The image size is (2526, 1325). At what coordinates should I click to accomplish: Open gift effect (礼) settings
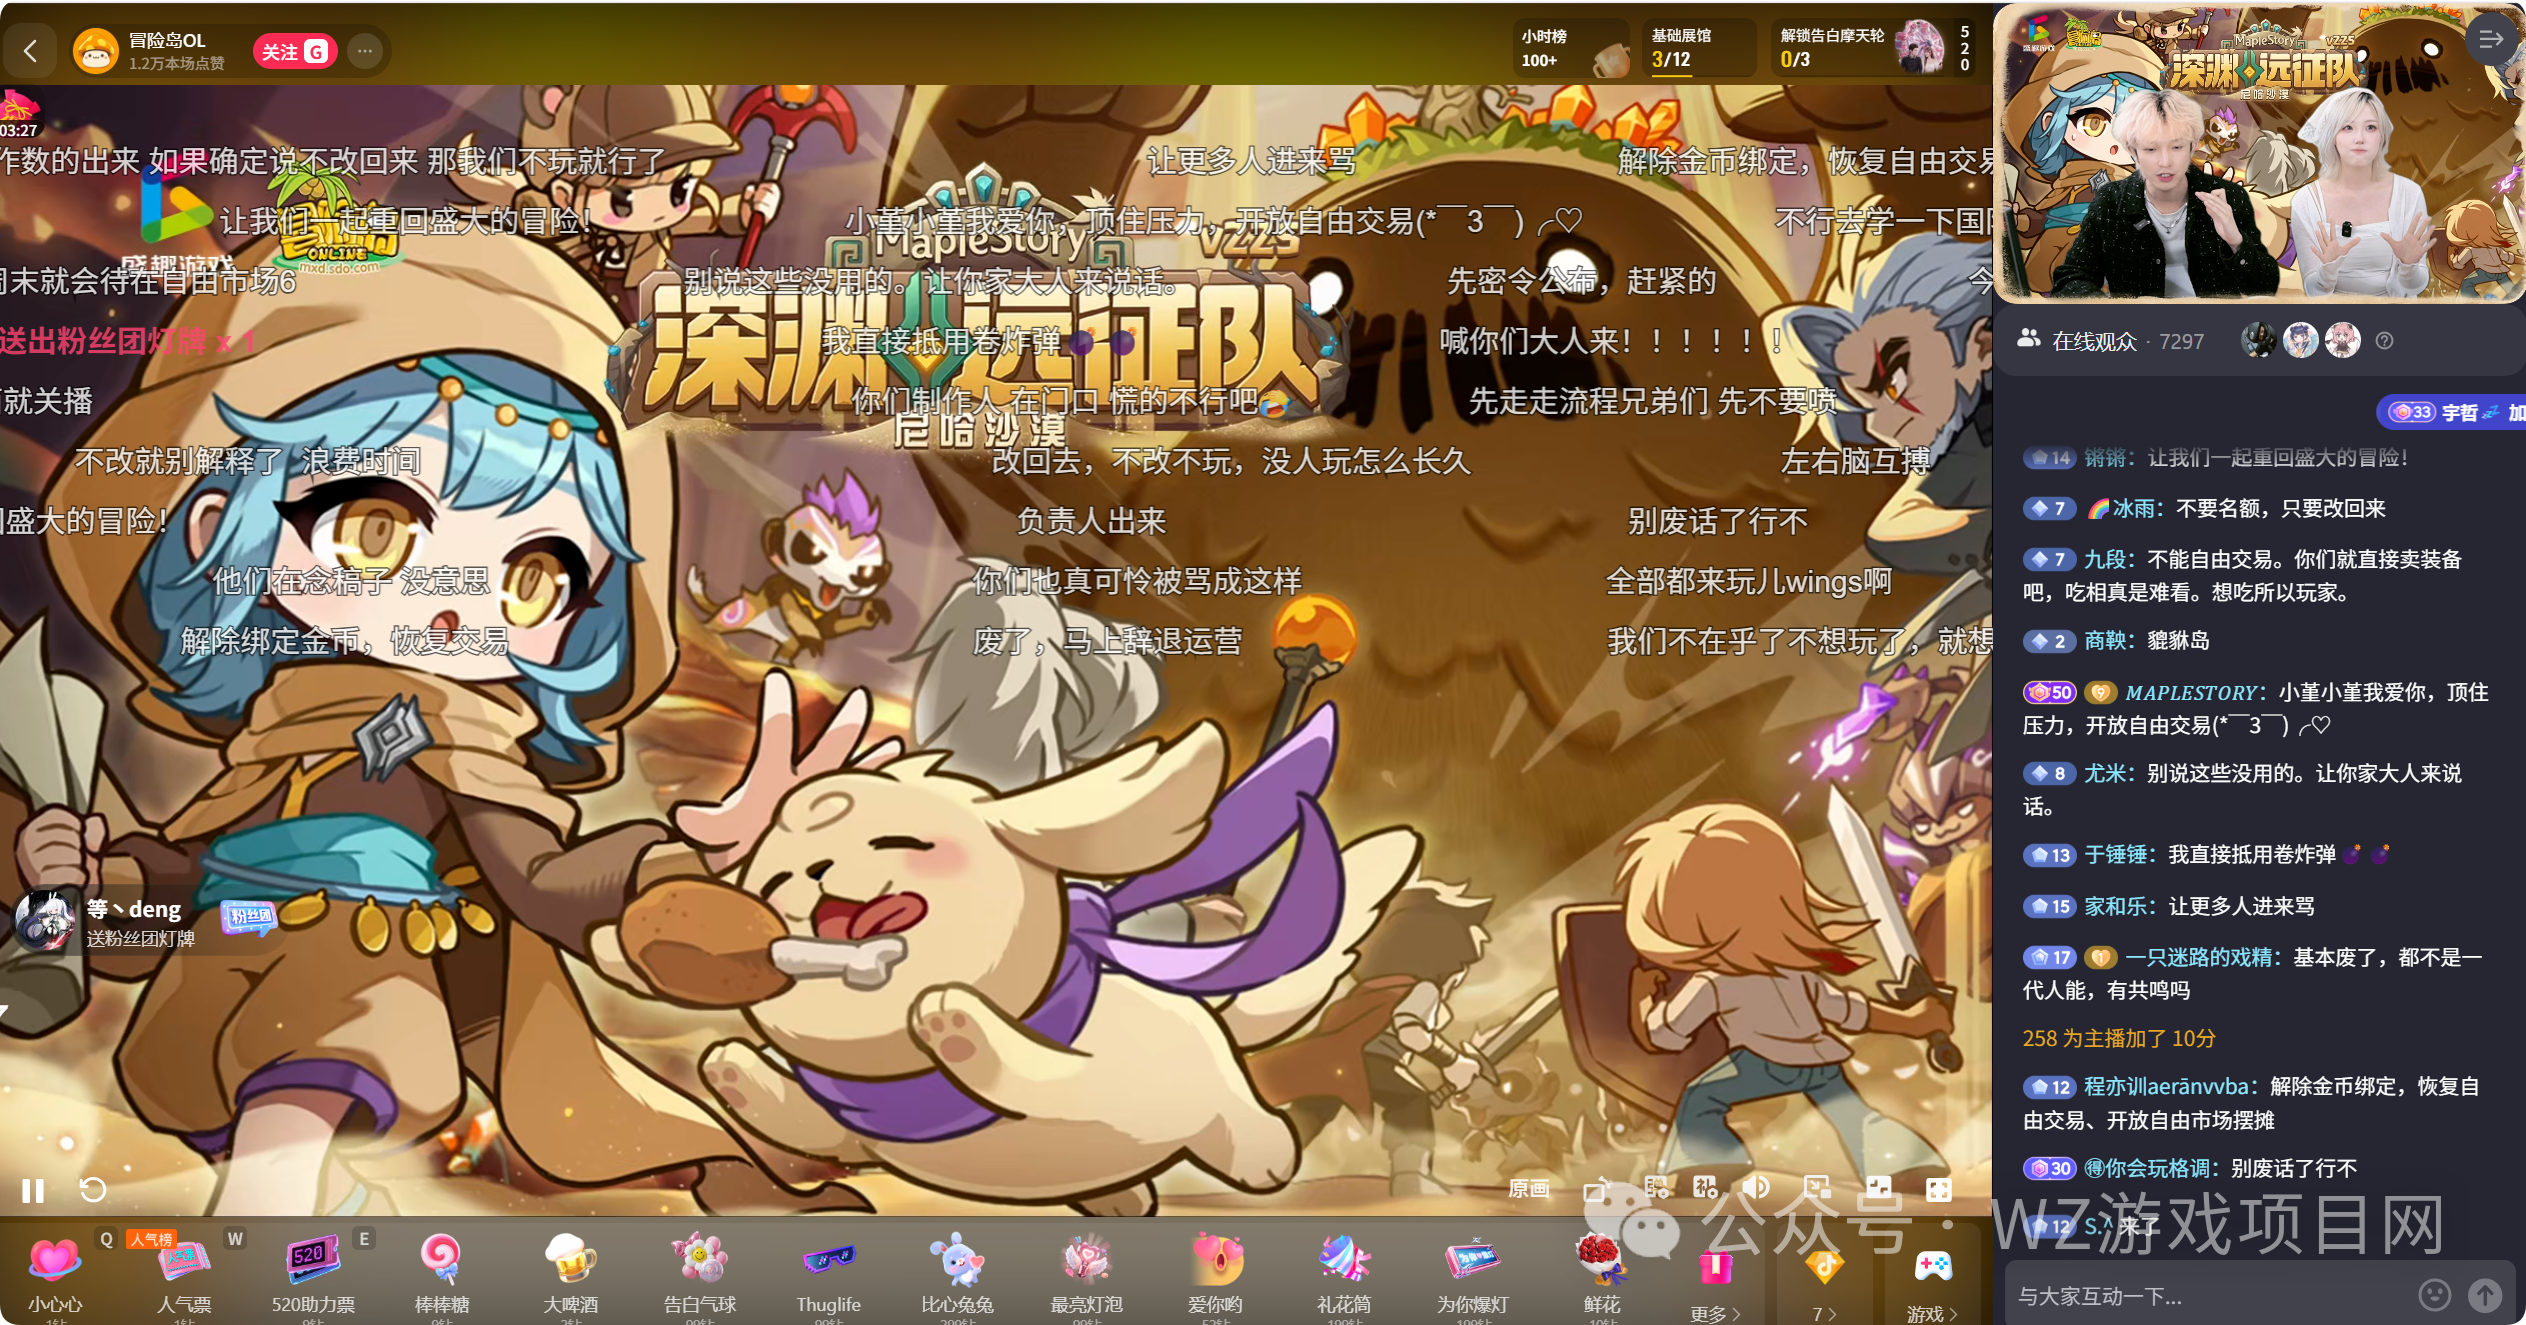click(1705, 1187)
